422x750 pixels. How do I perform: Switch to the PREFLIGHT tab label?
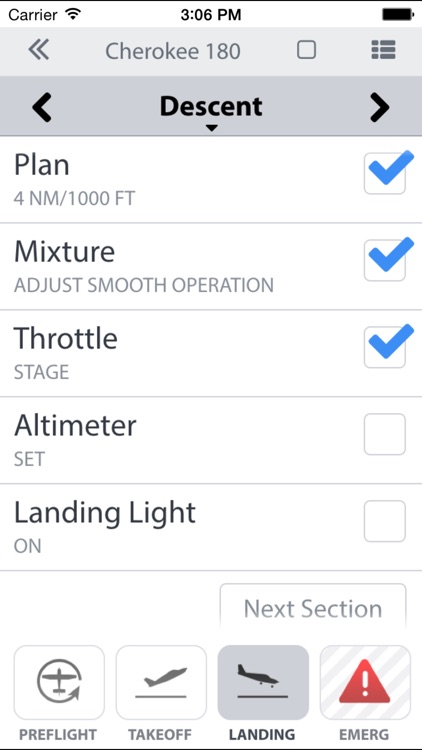pyautogui.click(x=58, y=735)
